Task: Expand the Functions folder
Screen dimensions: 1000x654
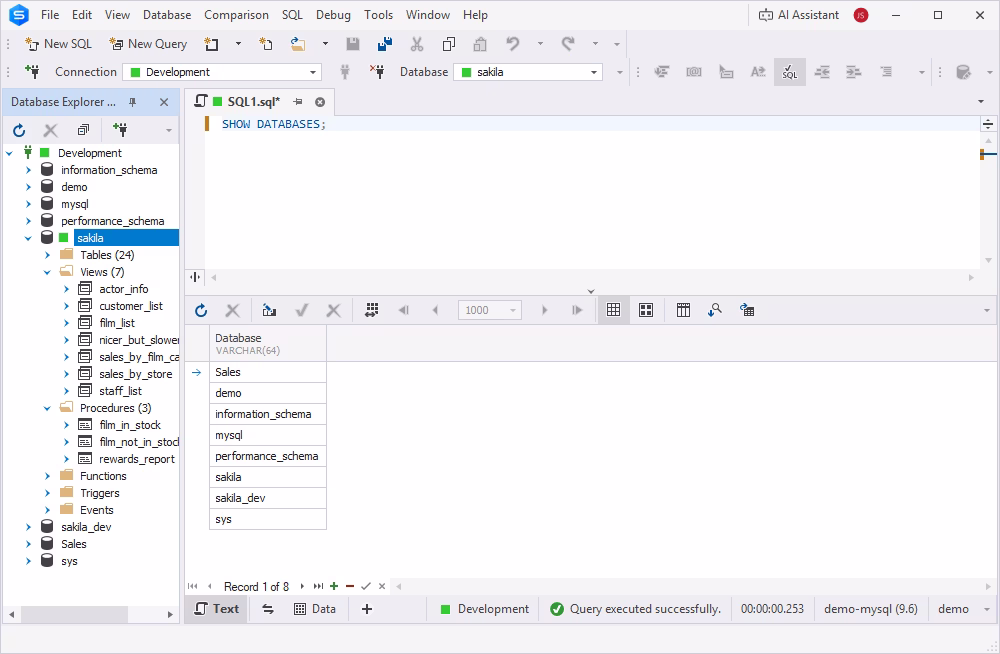Action: click(x=47, y=476)
